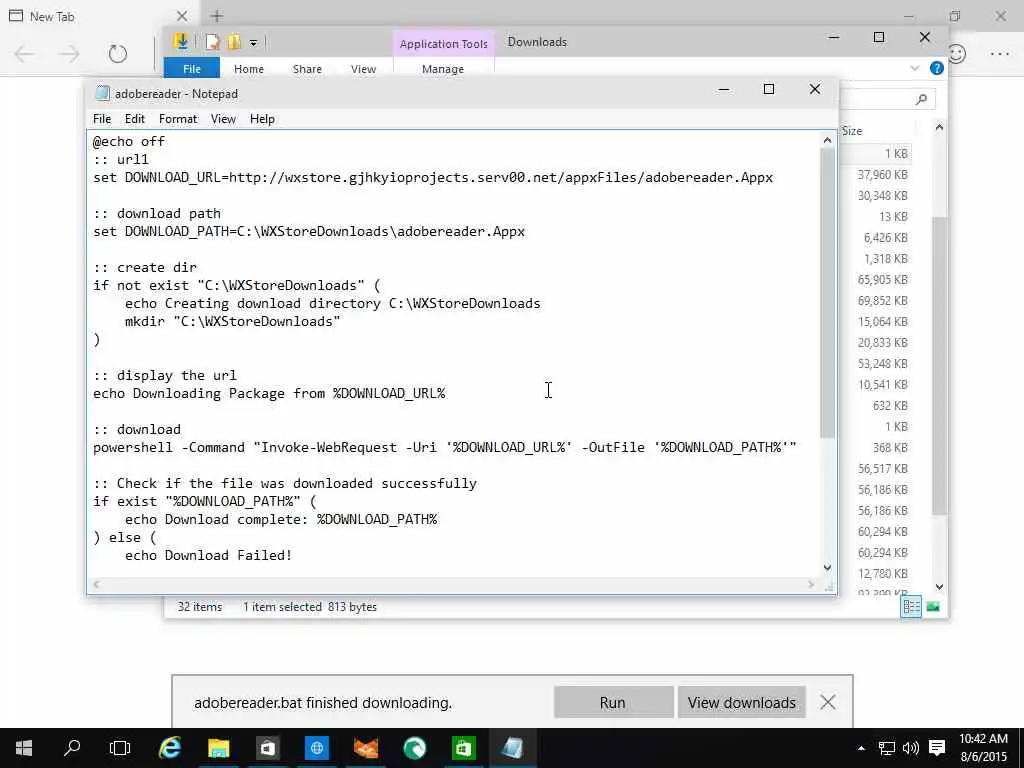The width and height of the screenshot is (1024, 768).
Task: Open Notepad View menu
Action: pos(223,119)
